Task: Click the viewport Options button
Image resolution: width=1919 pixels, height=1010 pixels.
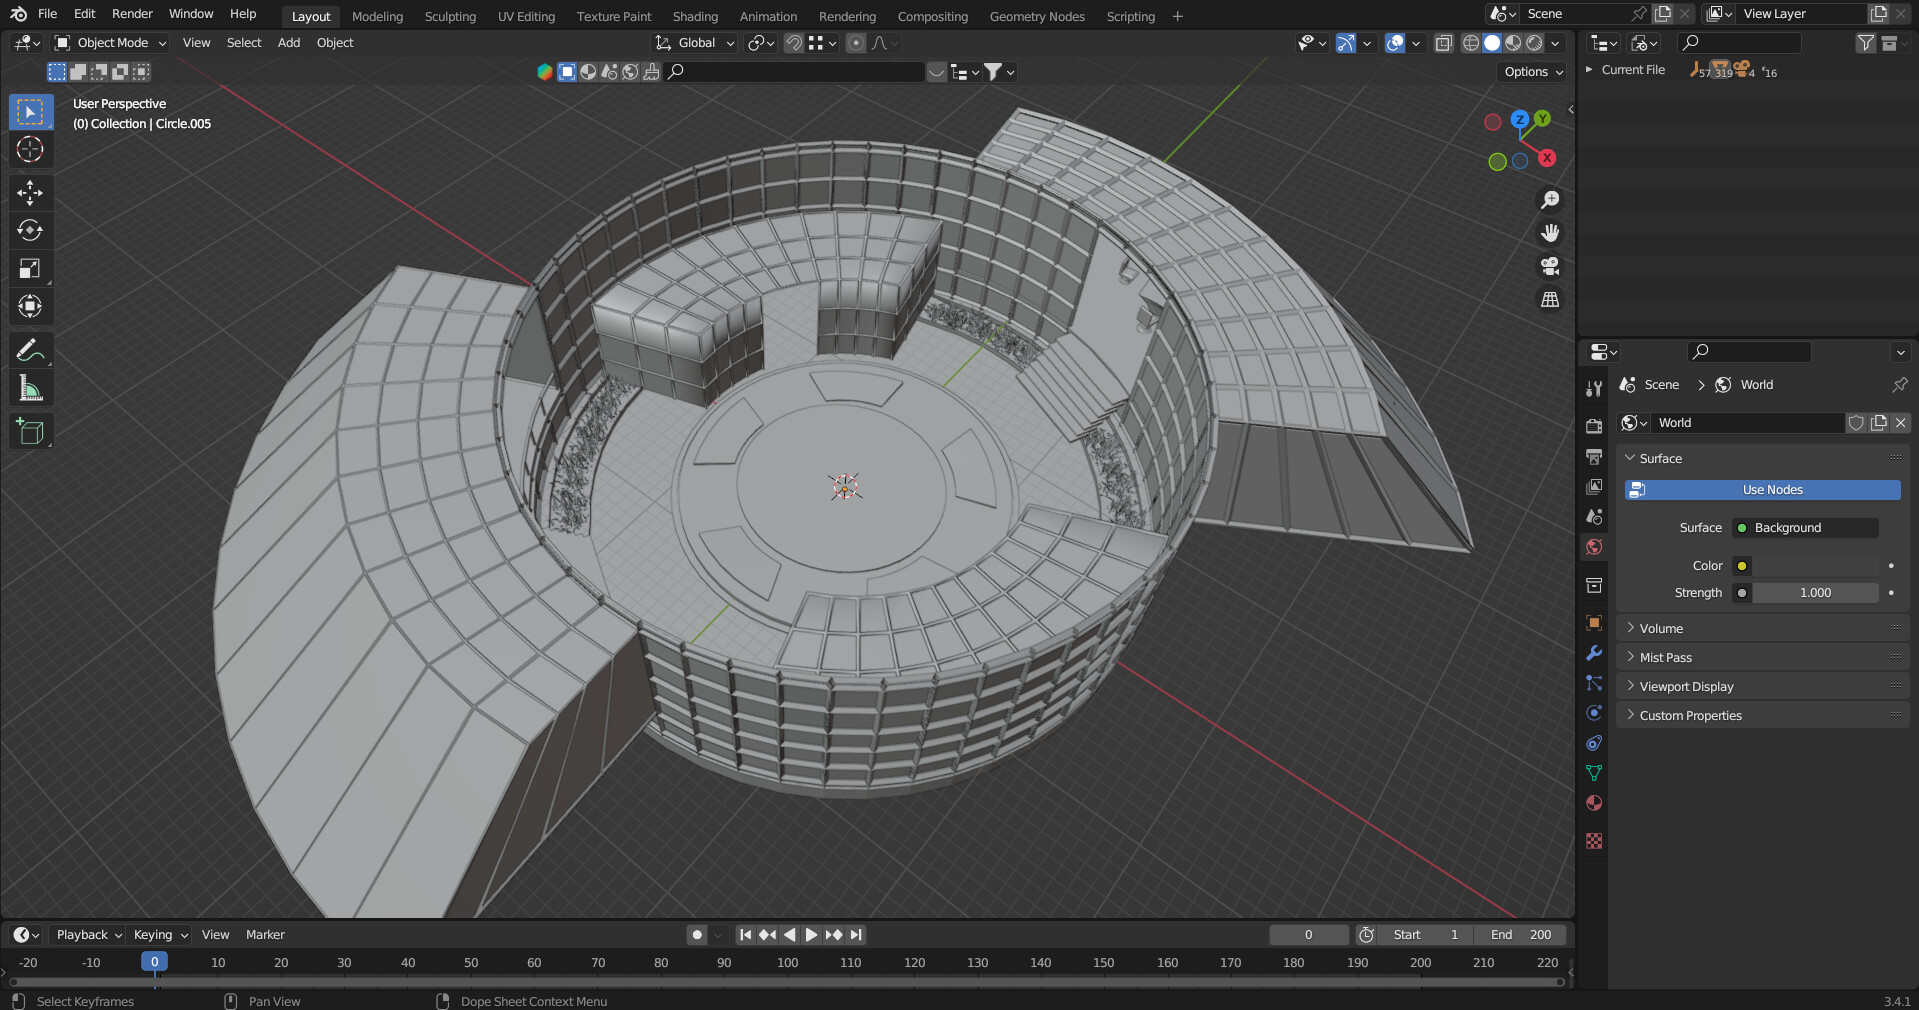Action: point(1533,72)
